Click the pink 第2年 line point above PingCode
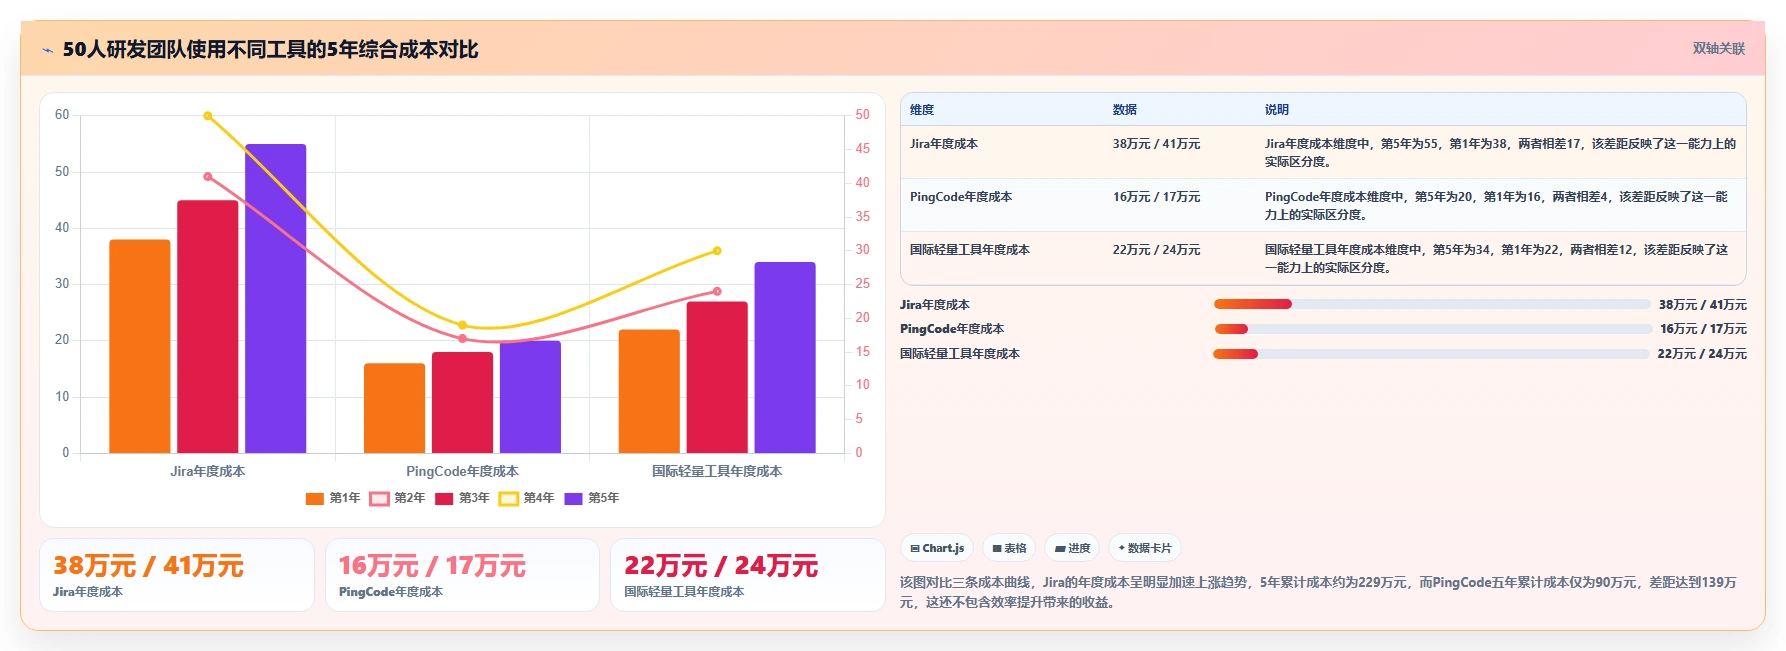This screenshot has width=1786, height=651. tap(462, 338)
